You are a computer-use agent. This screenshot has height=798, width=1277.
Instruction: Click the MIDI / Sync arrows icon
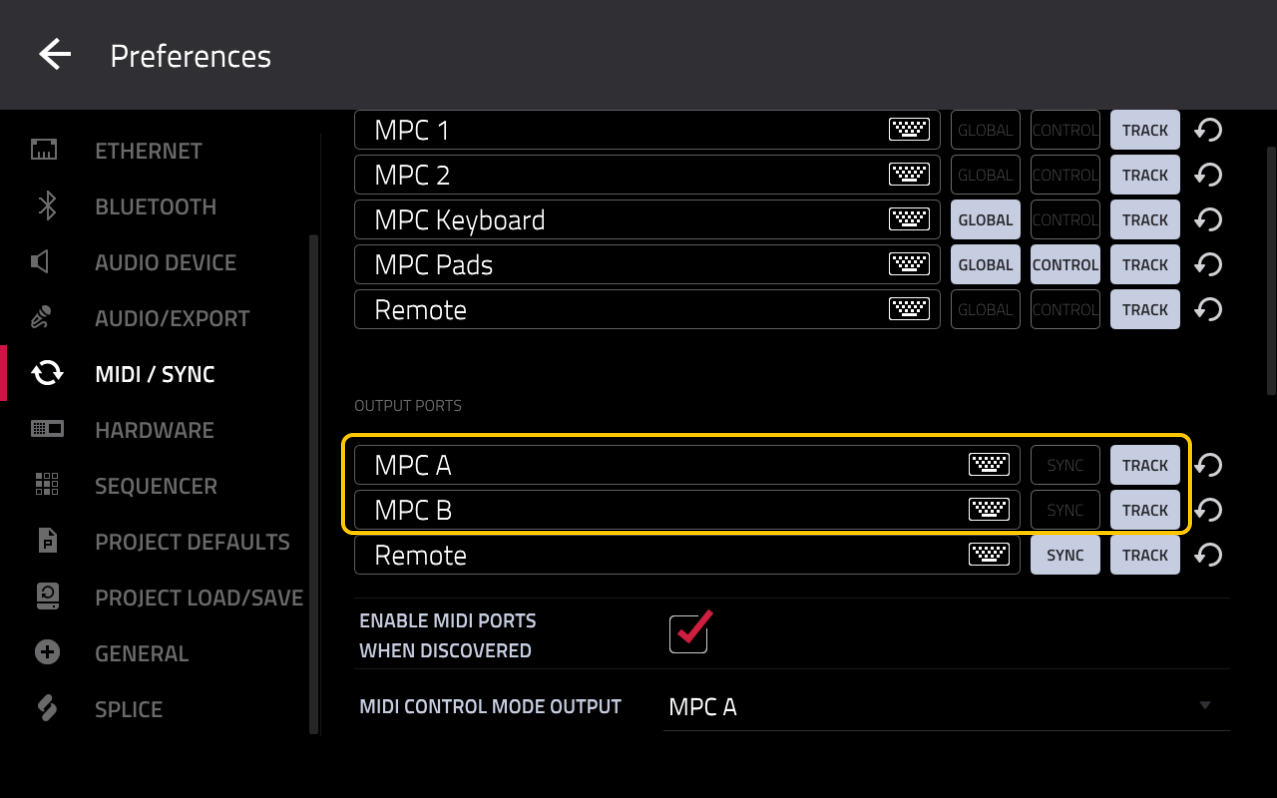click(47, 374)
